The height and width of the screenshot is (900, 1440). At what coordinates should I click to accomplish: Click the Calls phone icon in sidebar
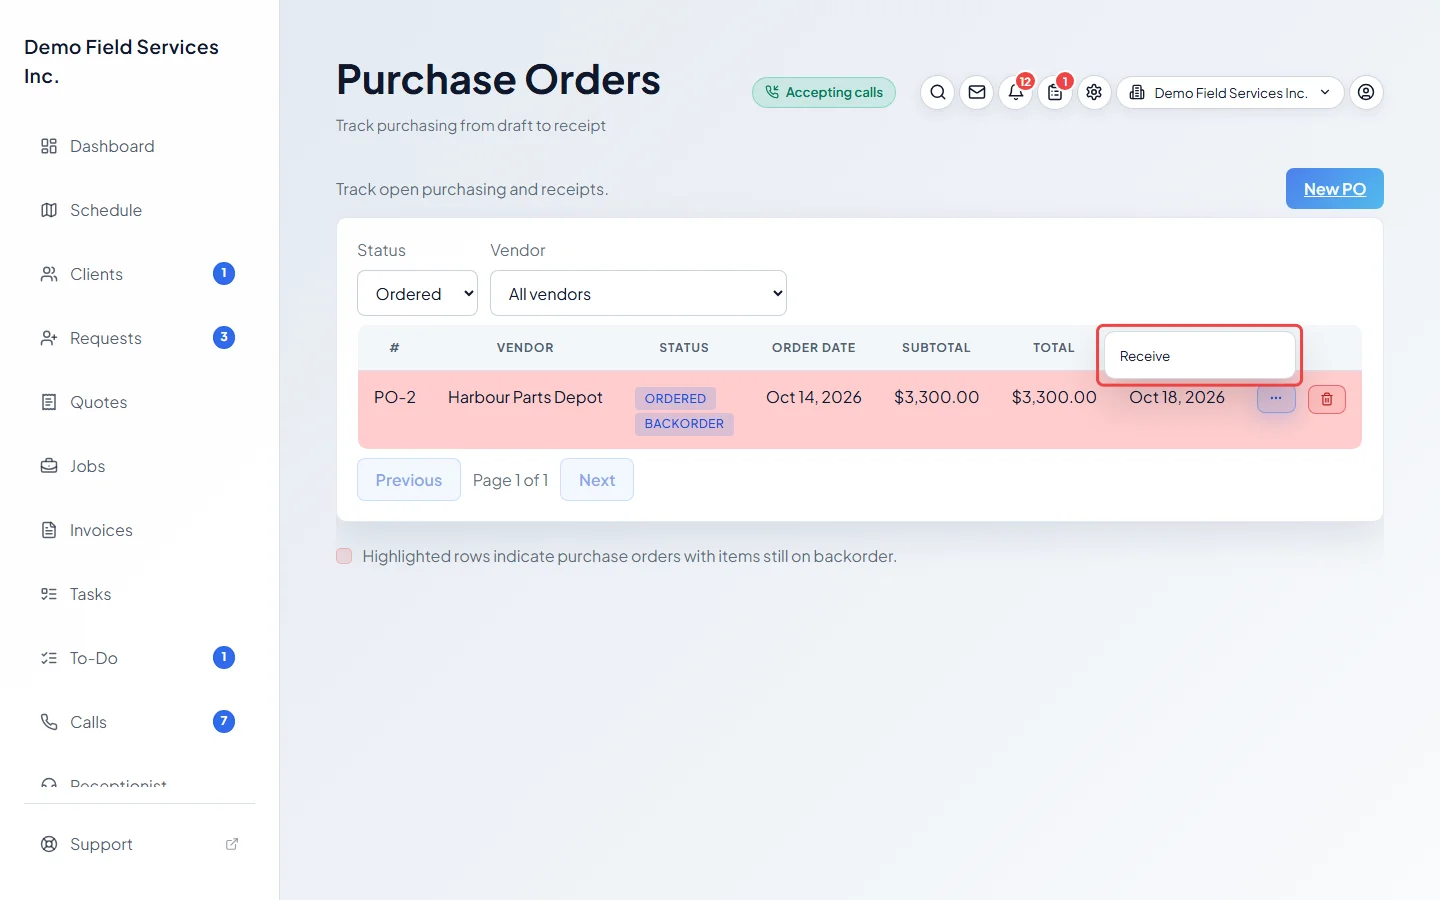coord(49,722)
